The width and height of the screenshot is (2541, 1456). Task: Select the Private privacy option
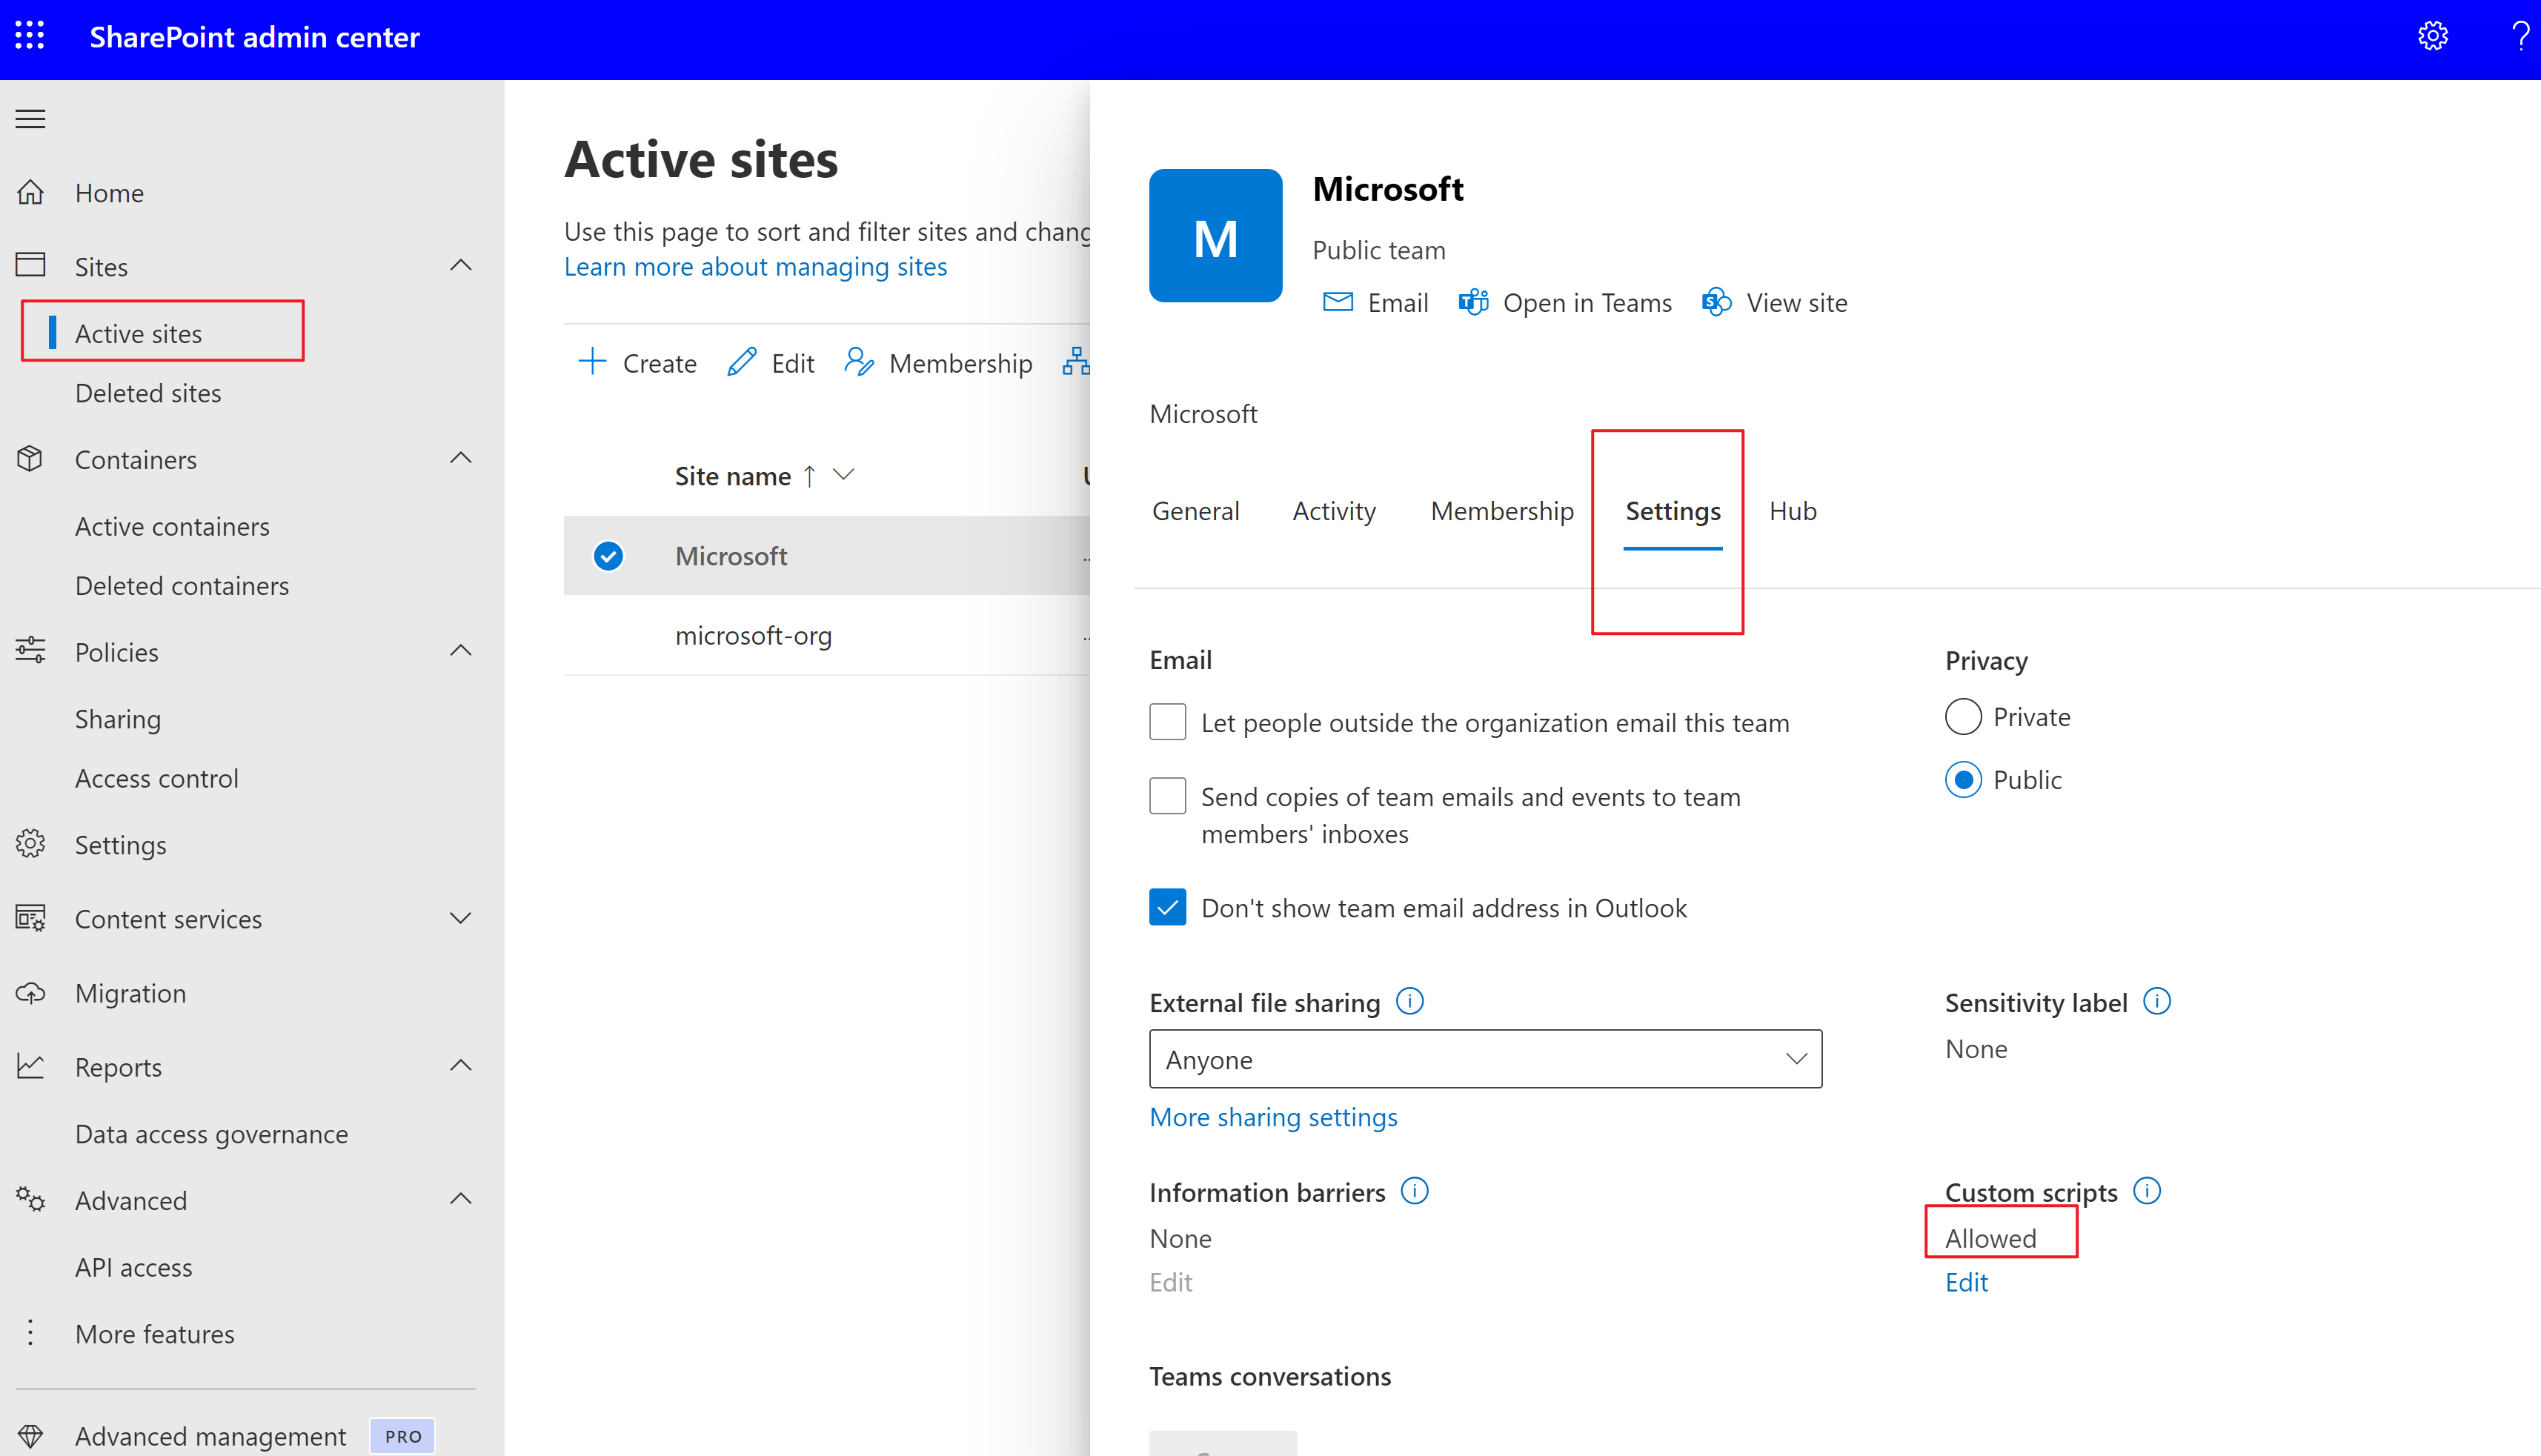[1963, 716]
